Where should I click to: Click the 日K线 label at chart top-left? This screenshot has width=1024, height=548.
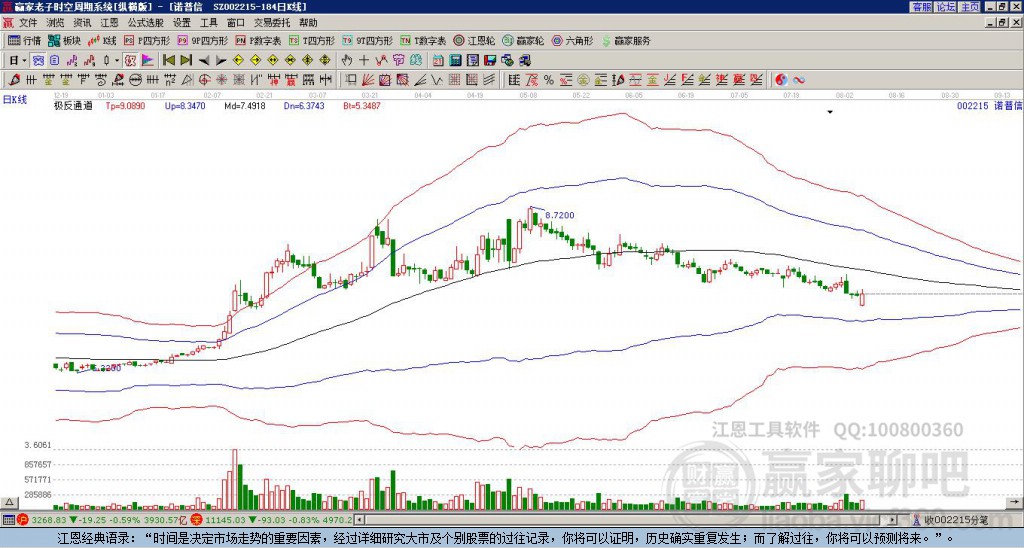[15, 99]
